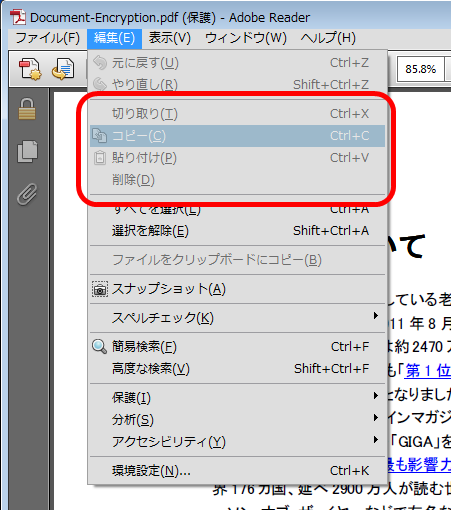Open the page thumbnails panel icon

coord(27,151)
